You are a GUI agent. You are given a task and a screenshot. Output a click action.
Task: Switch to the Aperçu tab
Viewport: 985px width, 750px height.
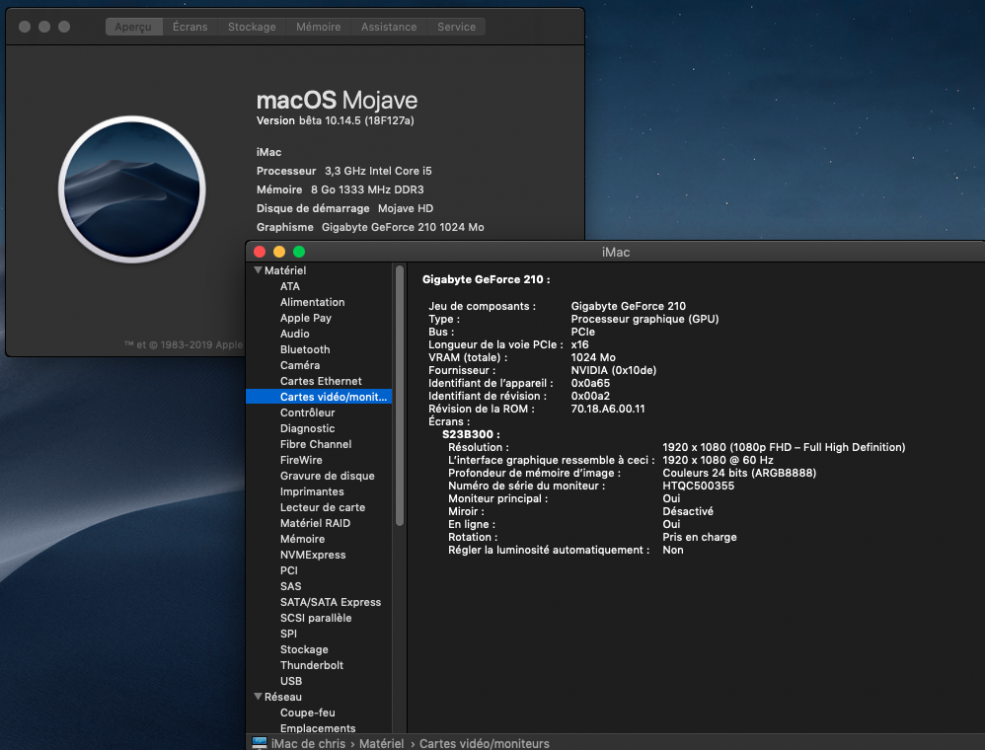click(133, 27)
